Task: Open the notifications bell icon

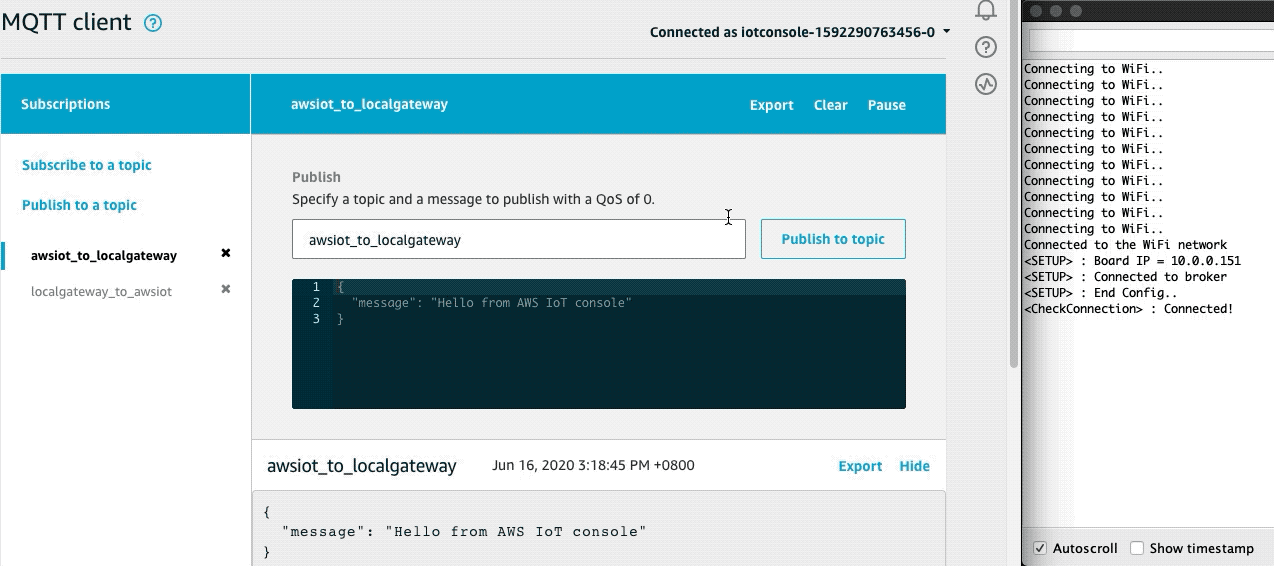Action: click(x=986, y=10)
